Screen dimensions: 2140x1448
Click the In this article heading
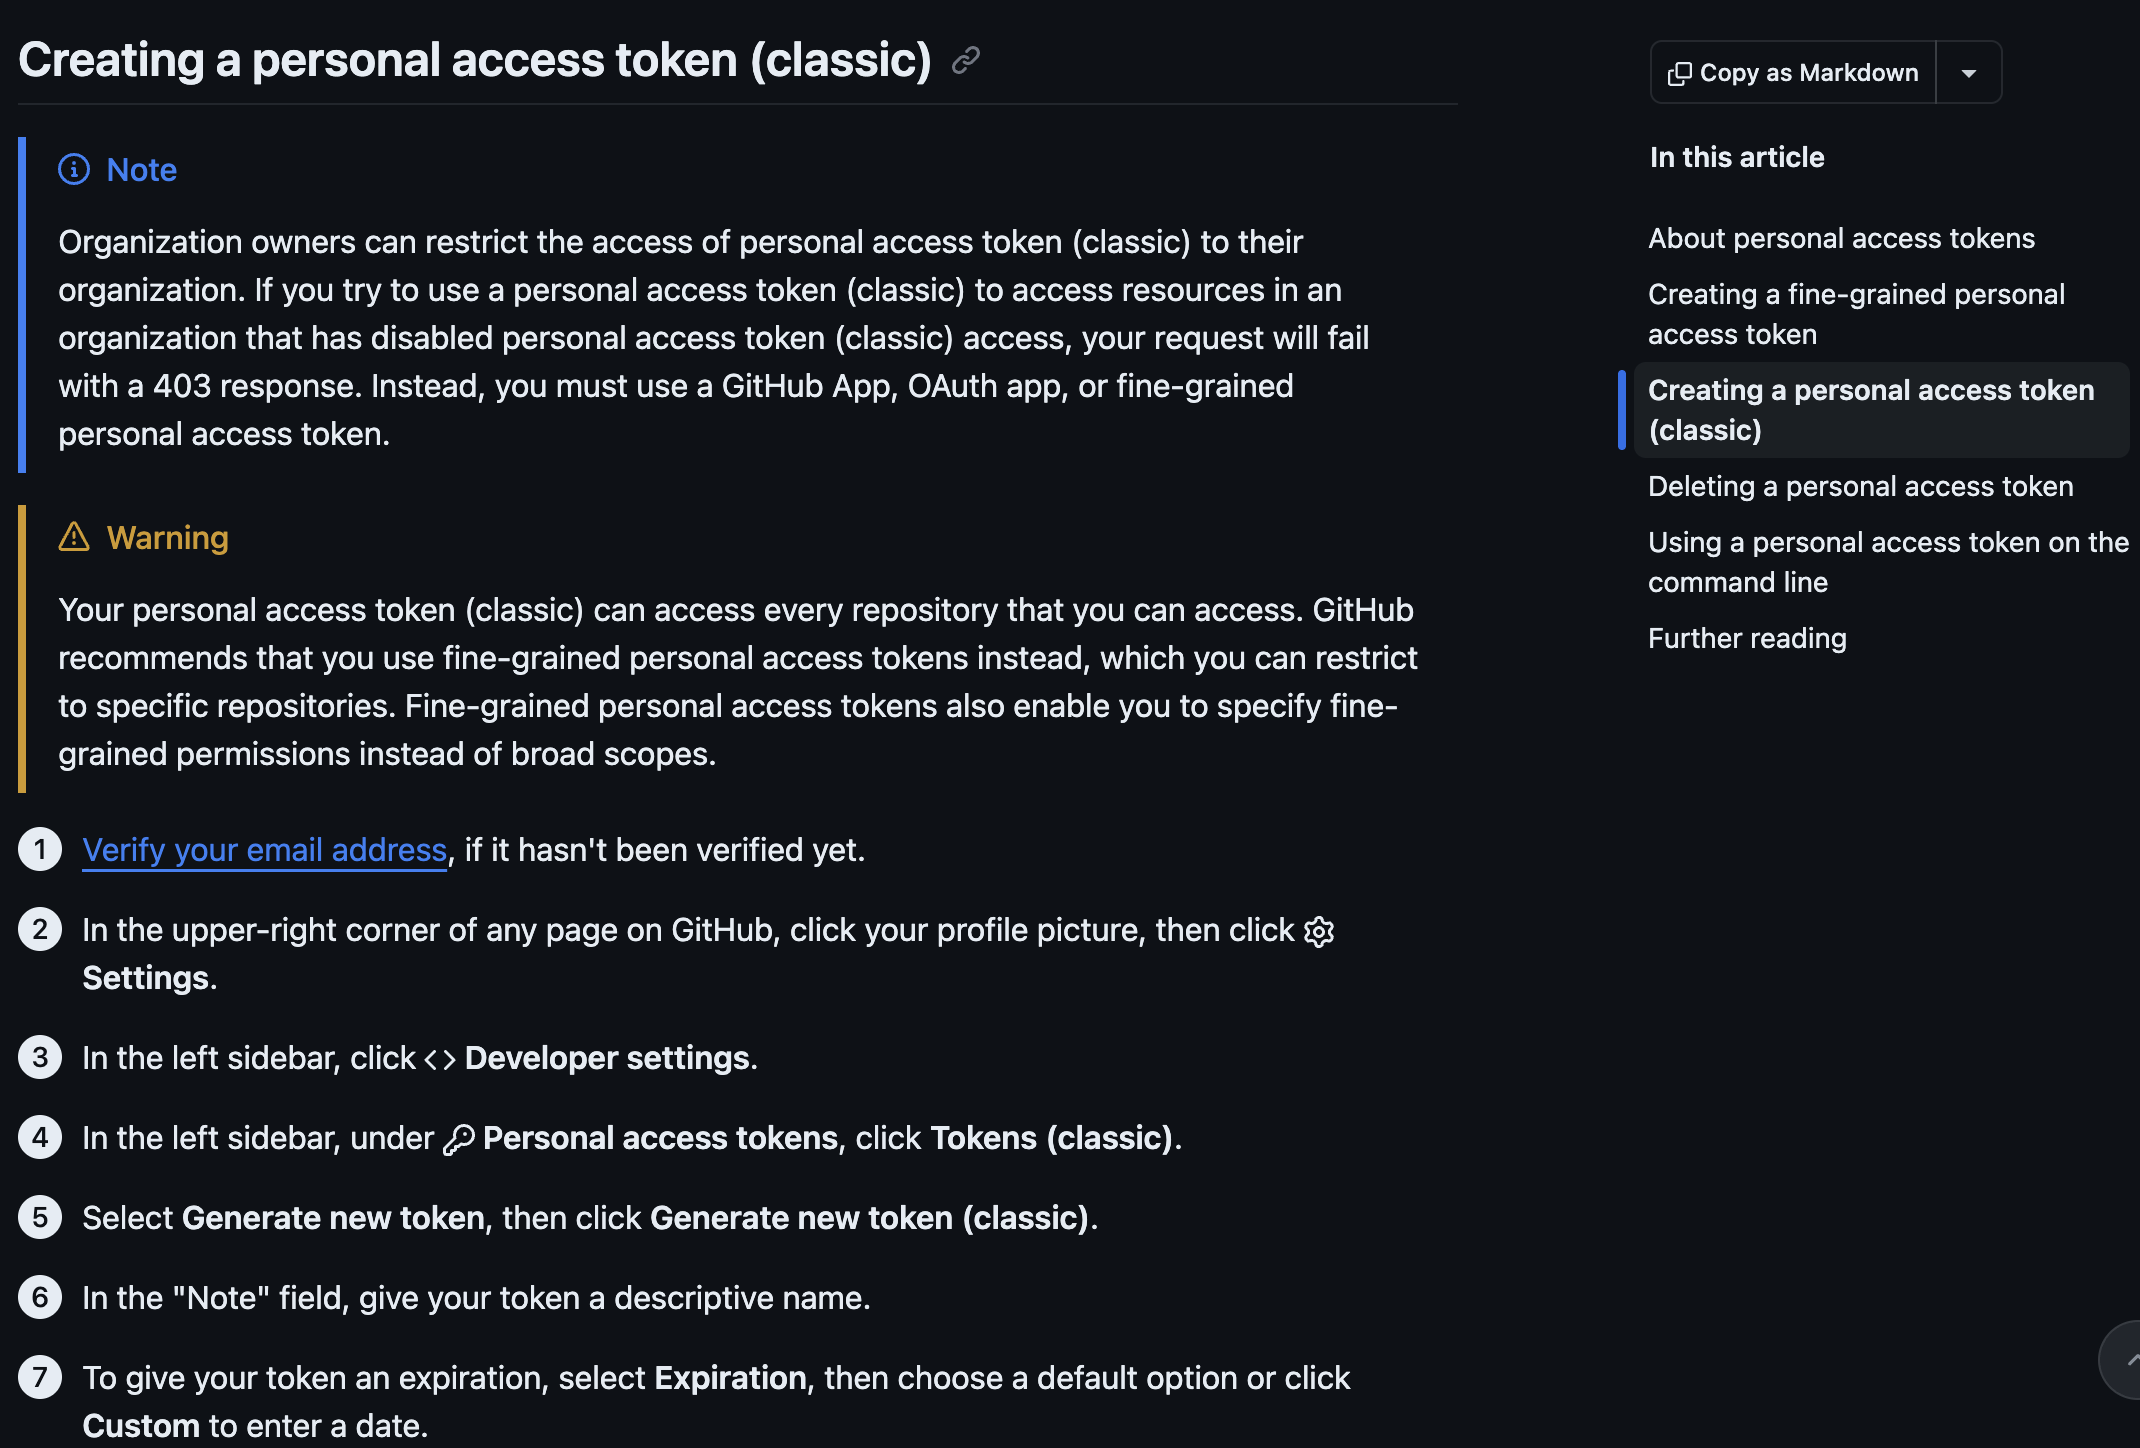point(1737,157)
